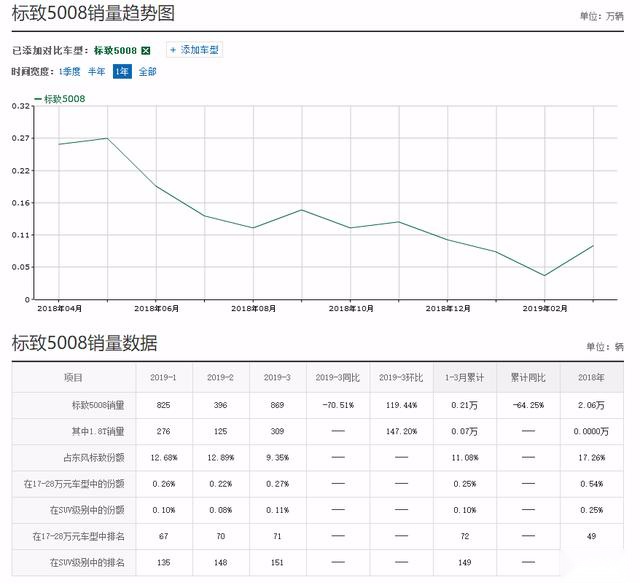Click the 17.26% share cell
The height and width of the screenshot is (585, 640).
591,458
